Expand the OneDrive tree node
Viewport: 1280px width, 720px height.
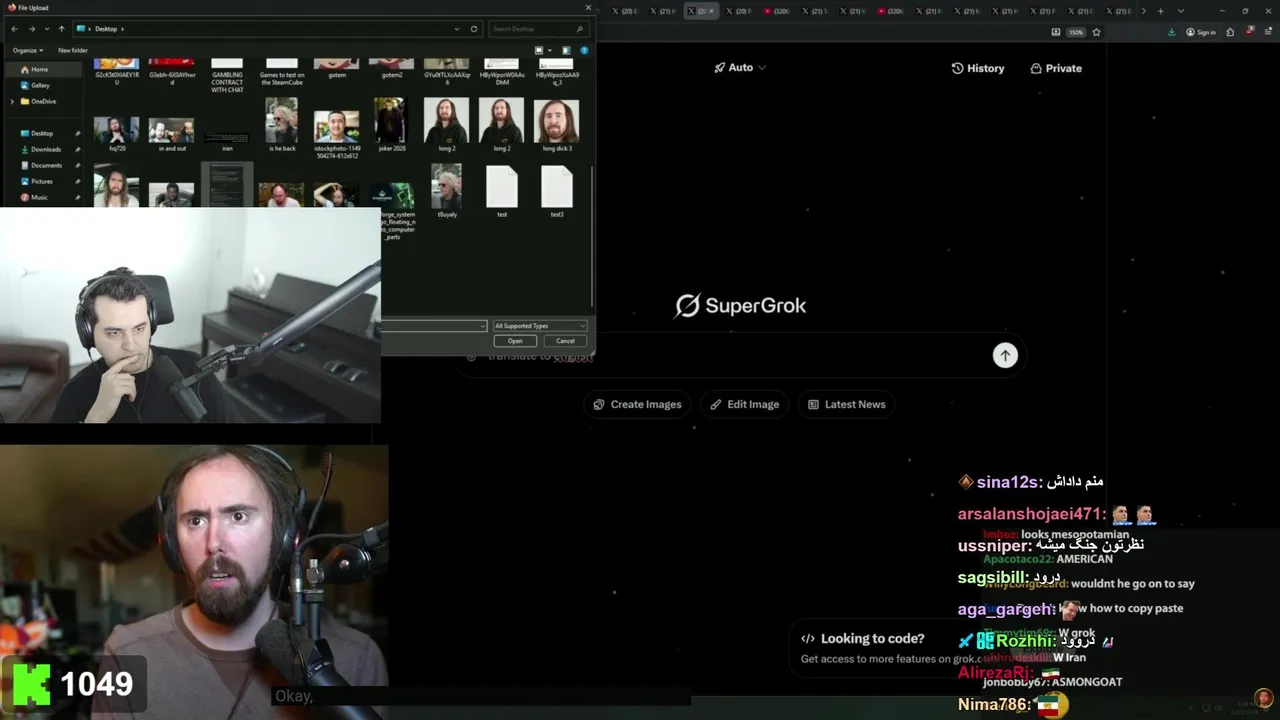tap(12, 101)
